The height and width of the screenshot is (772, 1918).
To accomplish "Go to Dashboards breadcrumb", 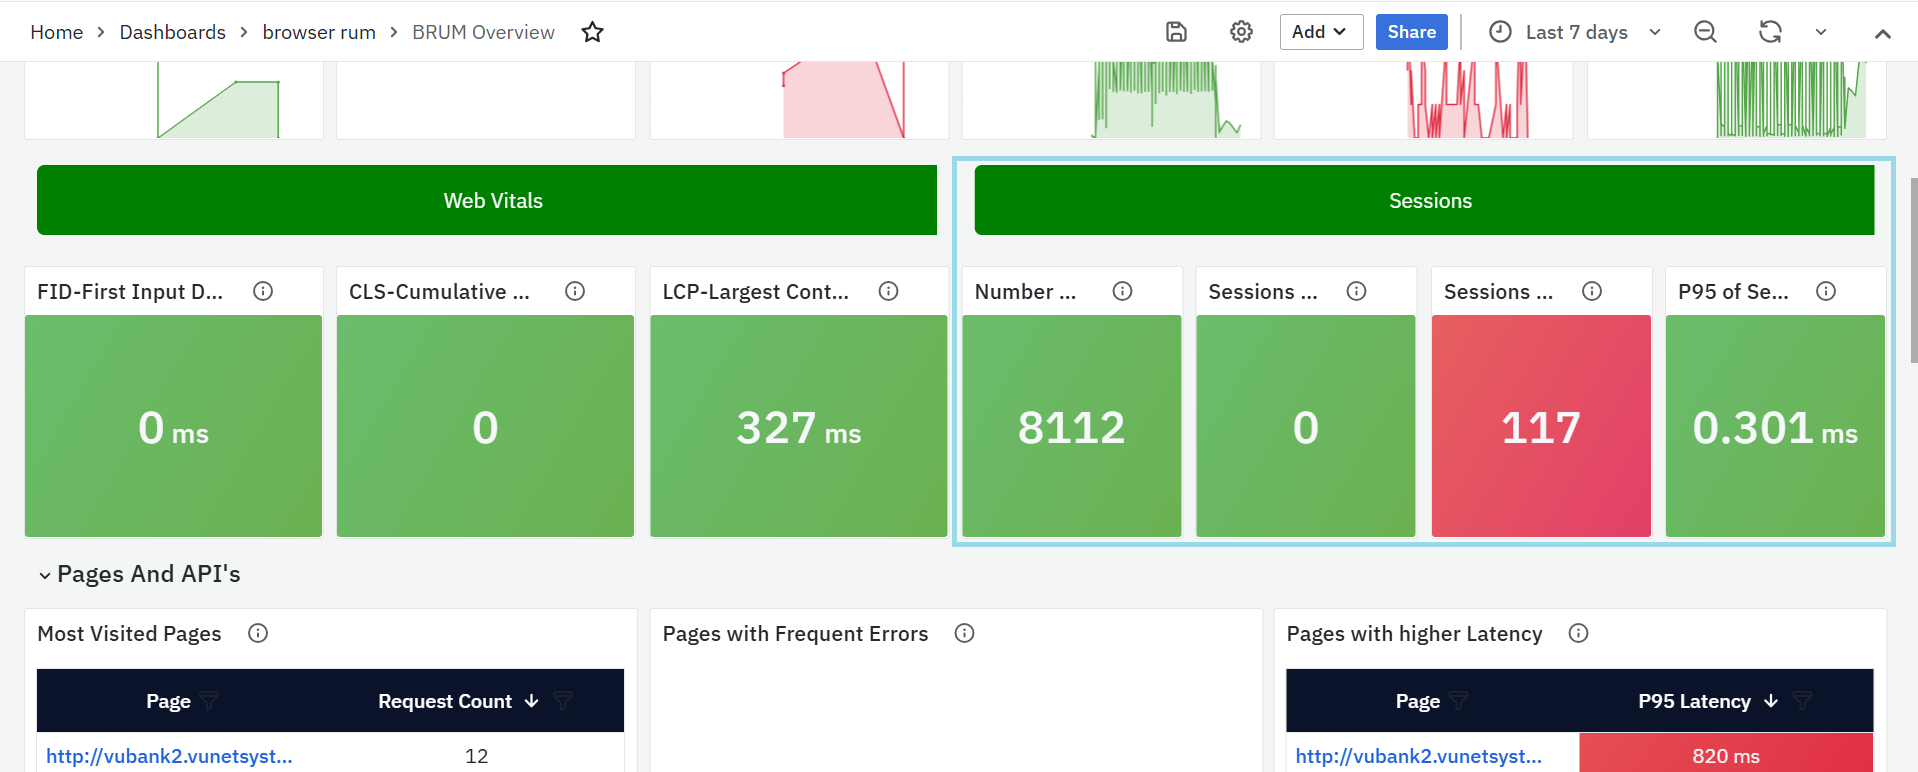I will coord(173,32).
